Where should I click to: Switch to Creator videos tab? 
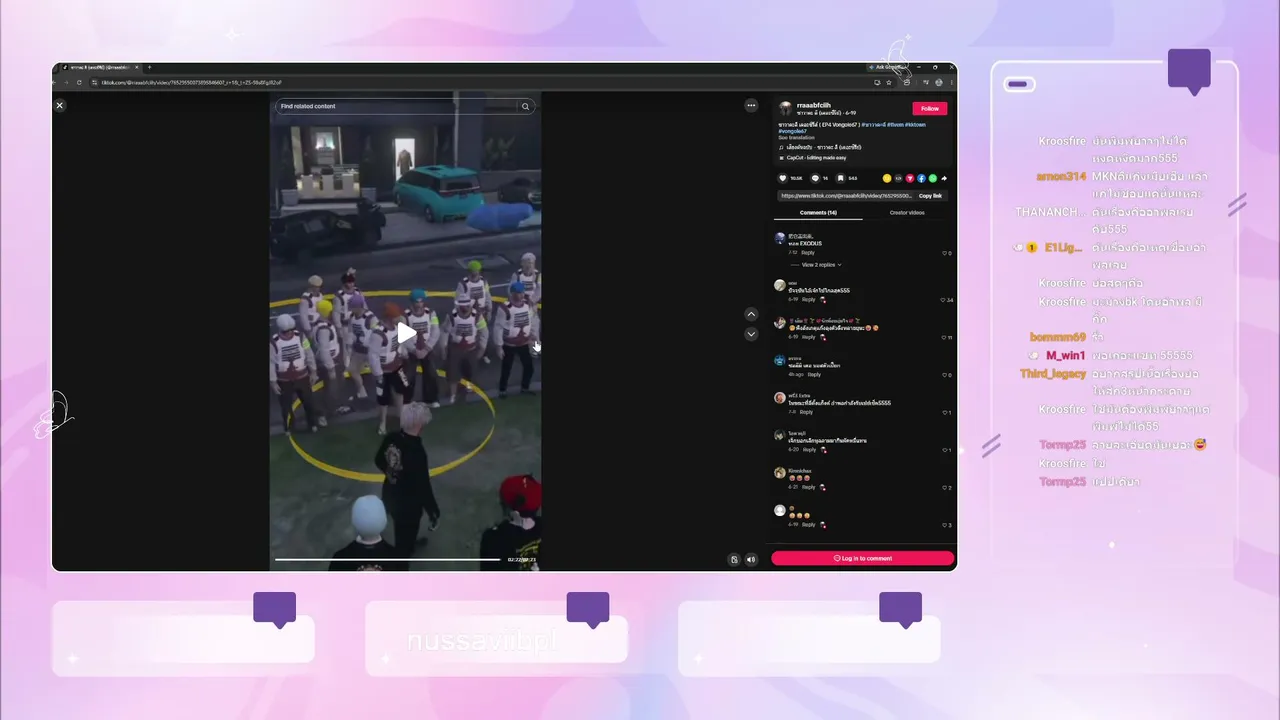click(907, 213)
